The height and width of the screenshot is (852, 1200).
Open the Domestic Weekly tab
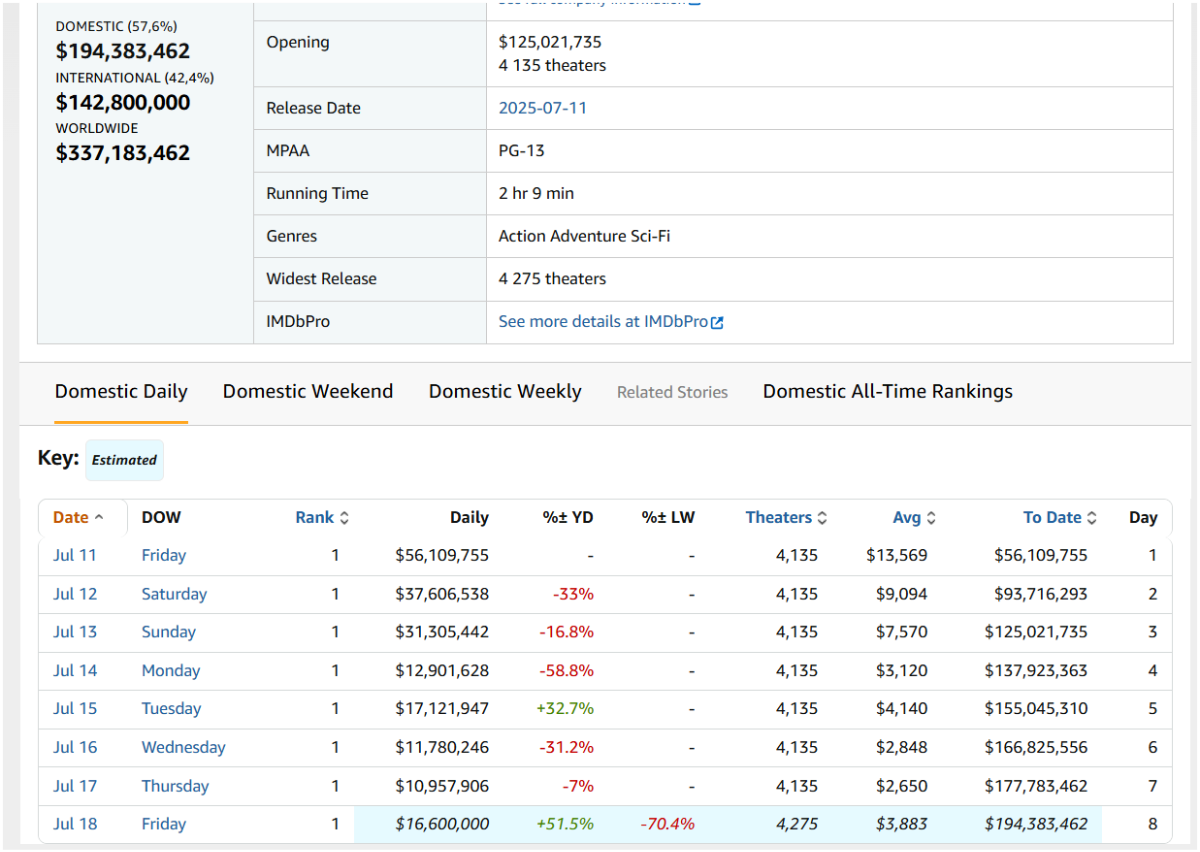click(x=505, y=391)
